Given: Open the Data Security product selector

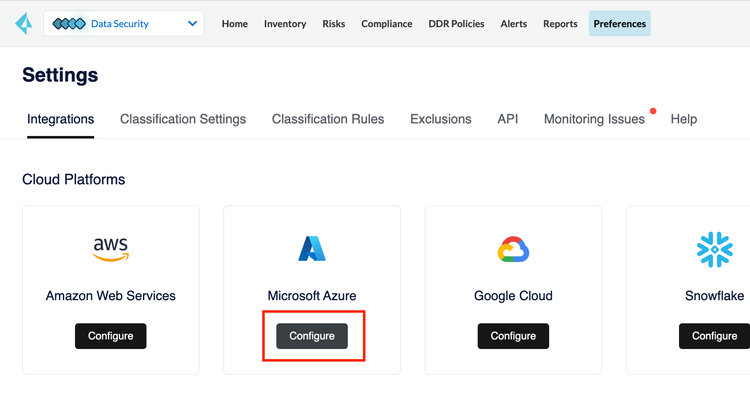Looking at the screenshot, I should click(x=124, y=23).
